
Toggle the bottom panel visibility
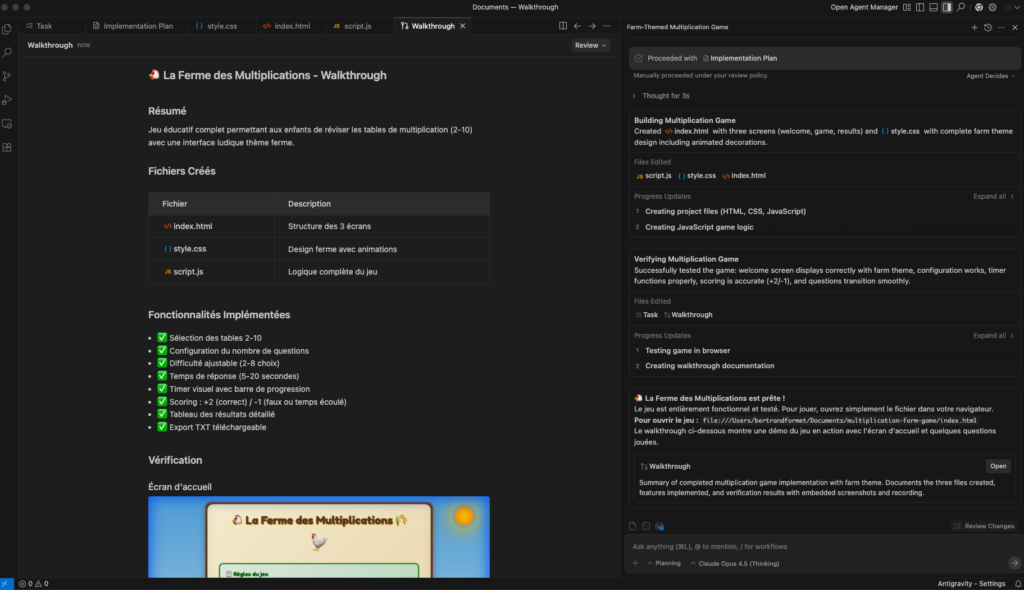click(932, 7)
